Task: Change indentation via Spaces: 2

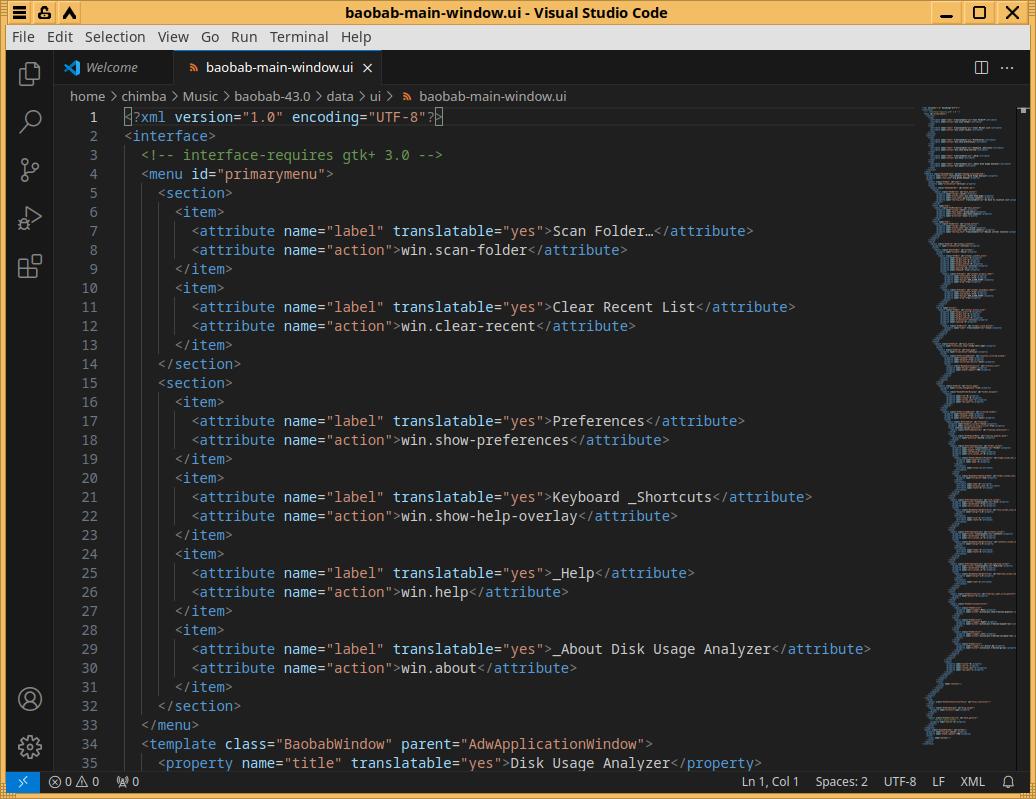Action: coord(841,782)
